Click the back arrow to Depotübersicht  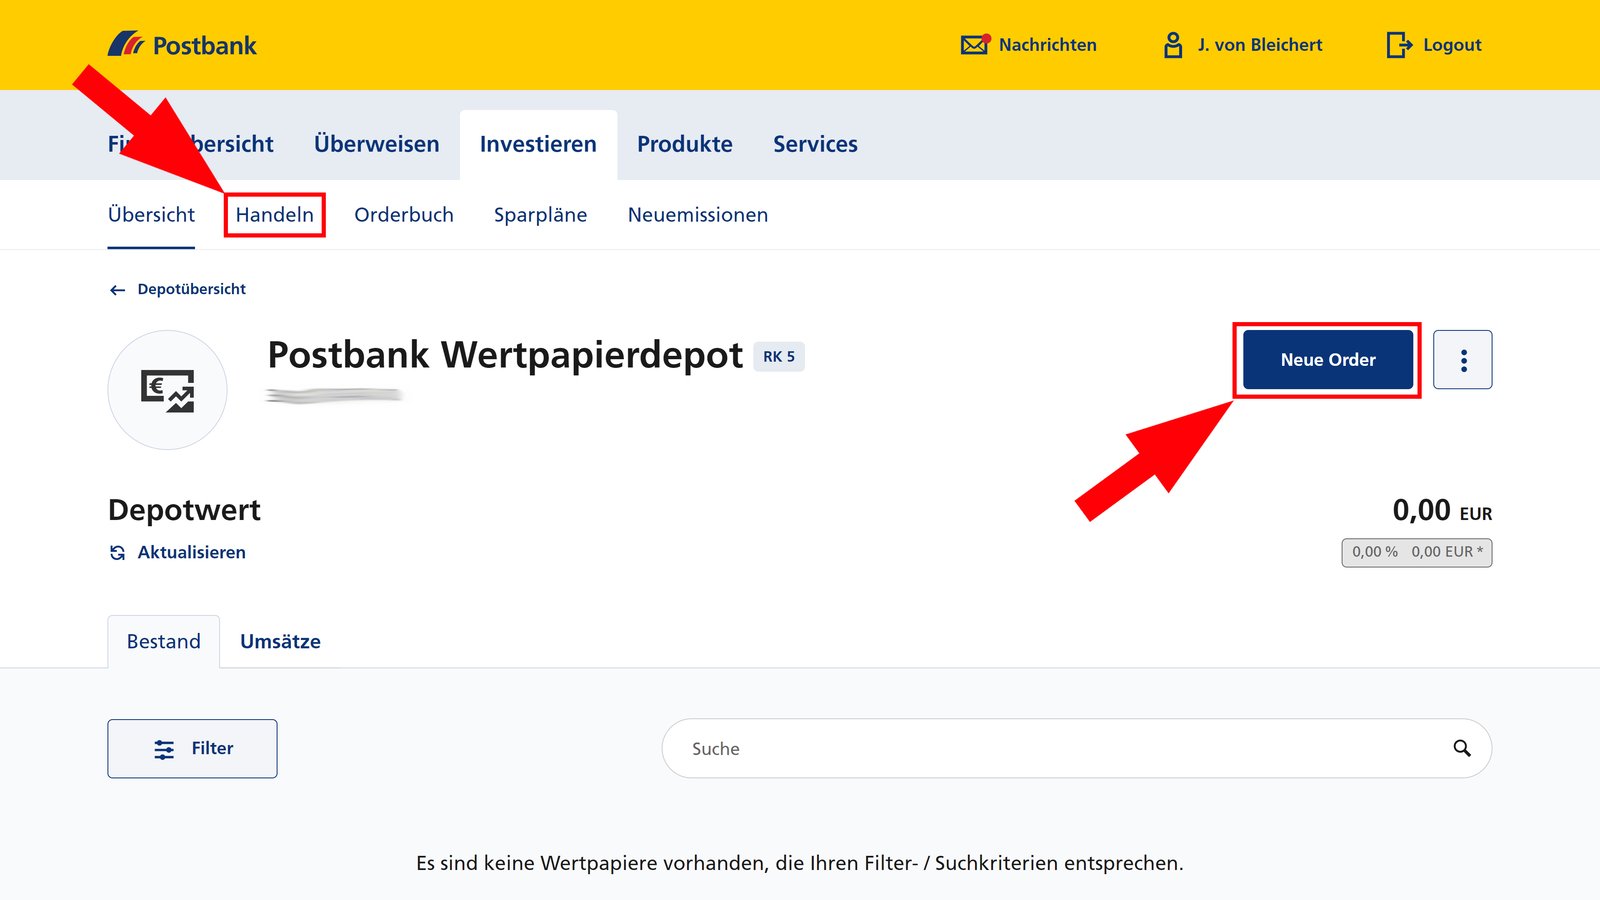pyautogui.click(x=116, y=289)
